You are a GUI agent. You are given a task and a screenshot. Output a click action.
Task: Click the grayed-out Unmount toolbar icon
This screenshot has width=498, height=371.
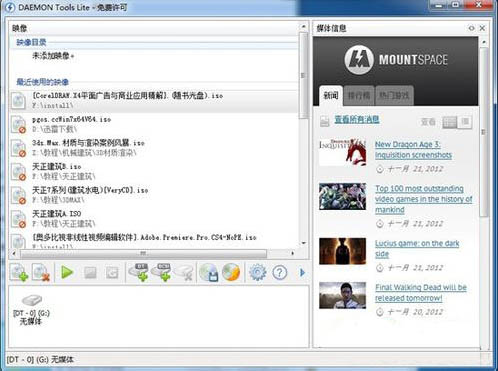point(90,273)
